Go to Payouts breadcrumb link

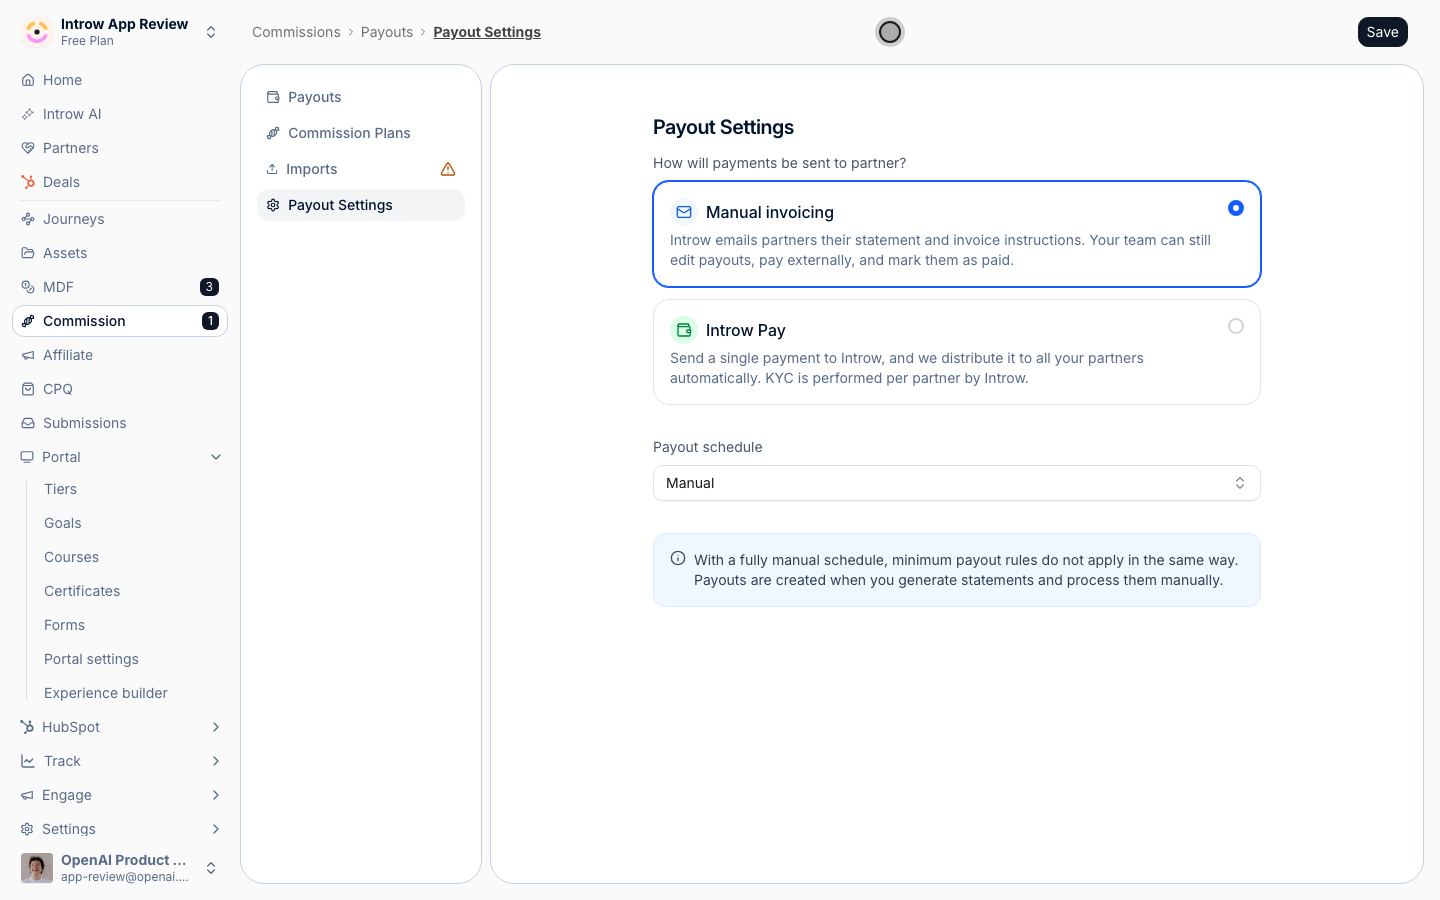(387, 32)
